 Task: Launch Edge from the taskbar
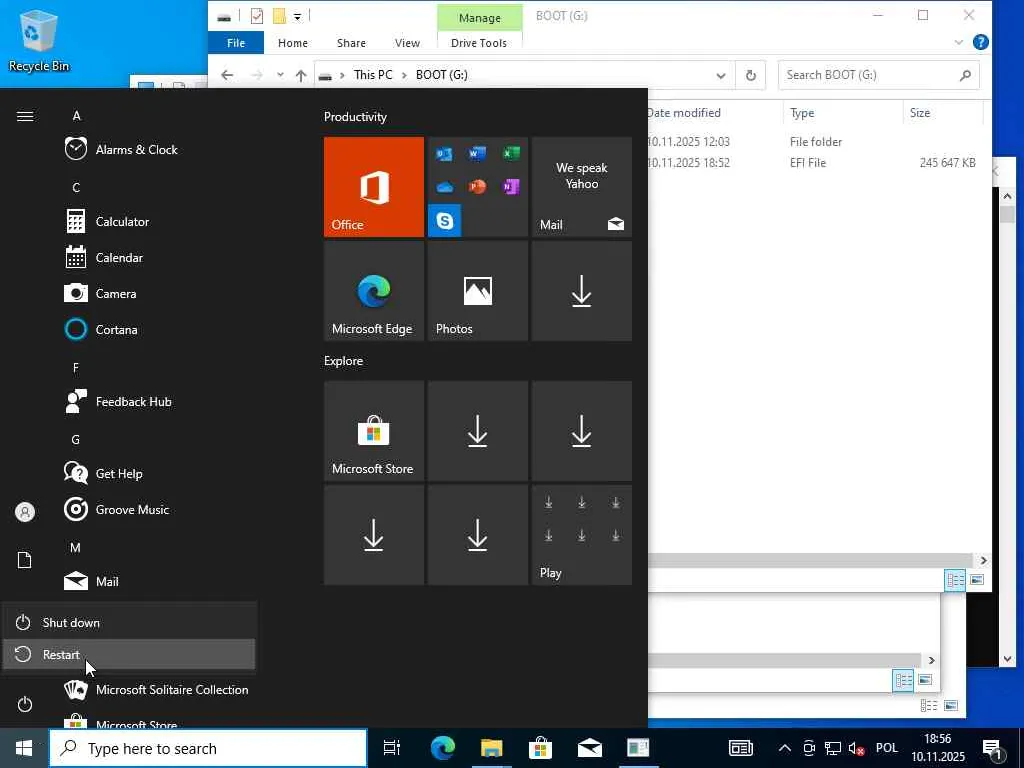[x=442, y=748]
